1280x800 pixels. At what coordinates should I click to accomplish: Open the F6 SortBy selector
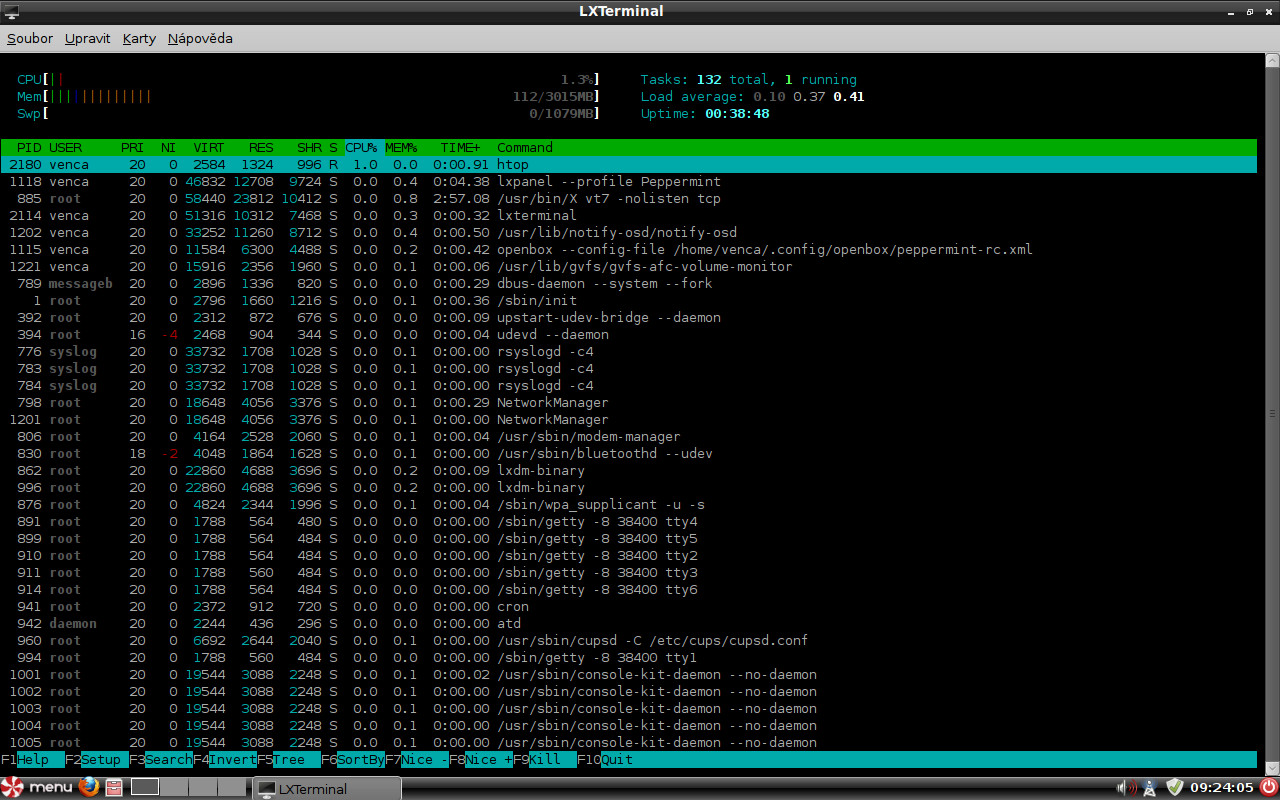pyautogui.click(x=352, y=759)
